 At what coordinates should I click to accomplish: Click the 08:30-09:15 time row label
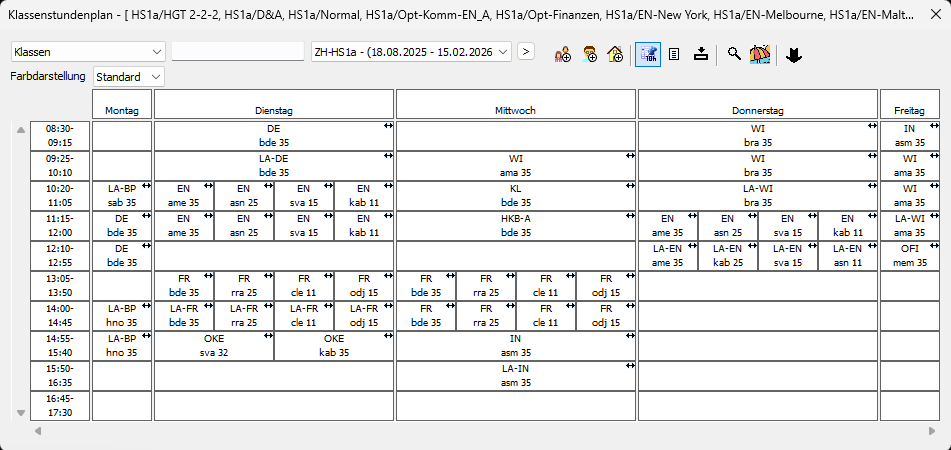point(60,135)
